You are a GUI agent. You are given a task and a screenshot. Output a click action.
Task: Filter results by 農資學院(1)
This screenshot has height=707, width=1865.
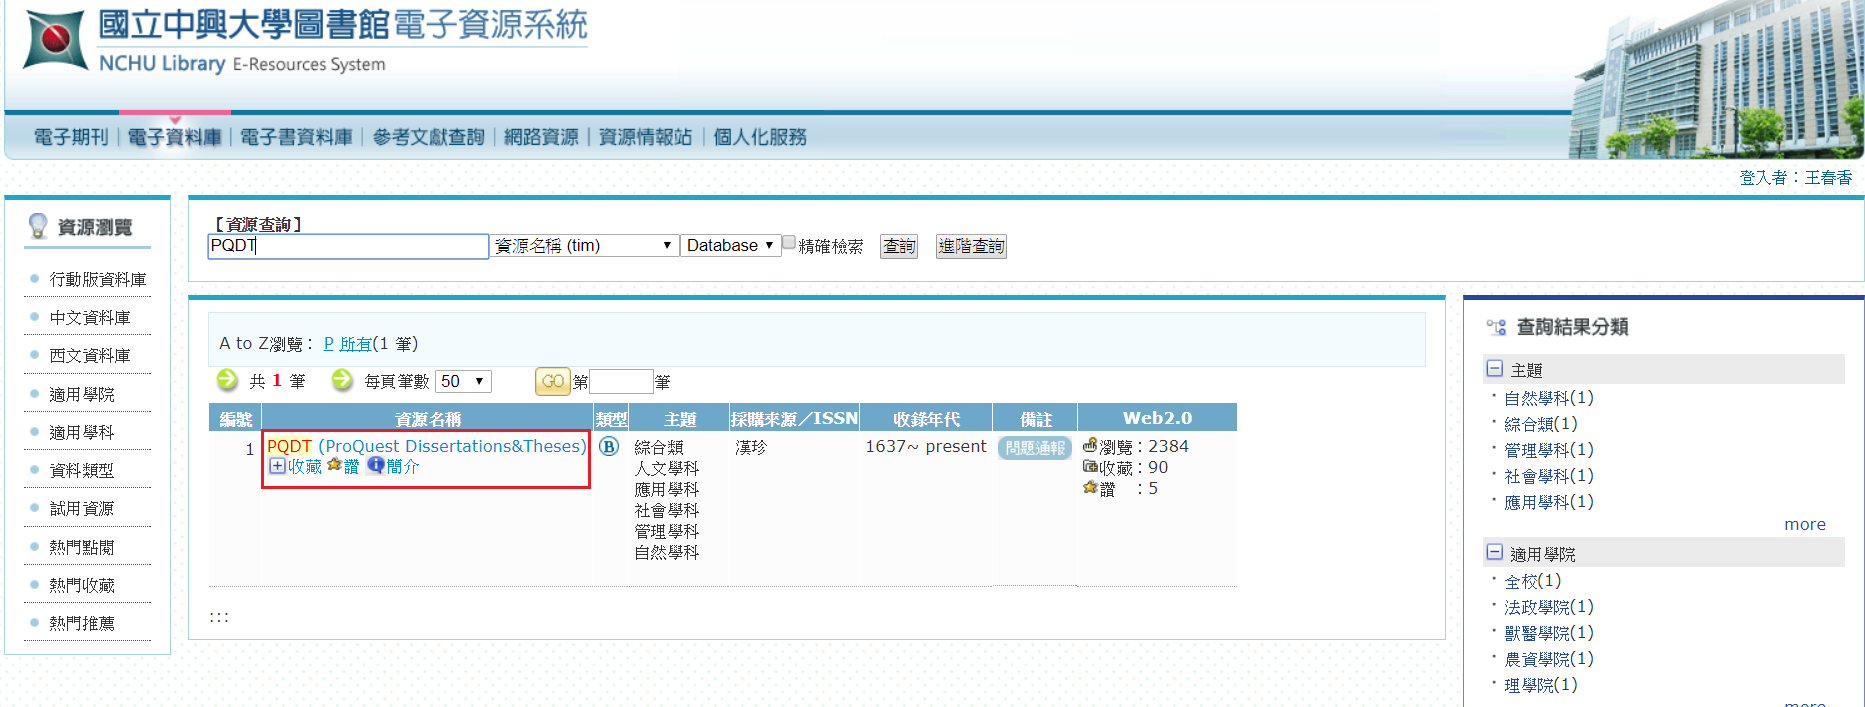pyautogui.click(x=1549, y=659)
